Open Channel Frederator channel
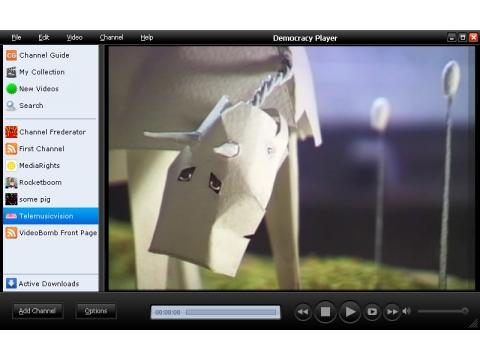Viewport: 480px width, 360px height. tap(51, 132)
